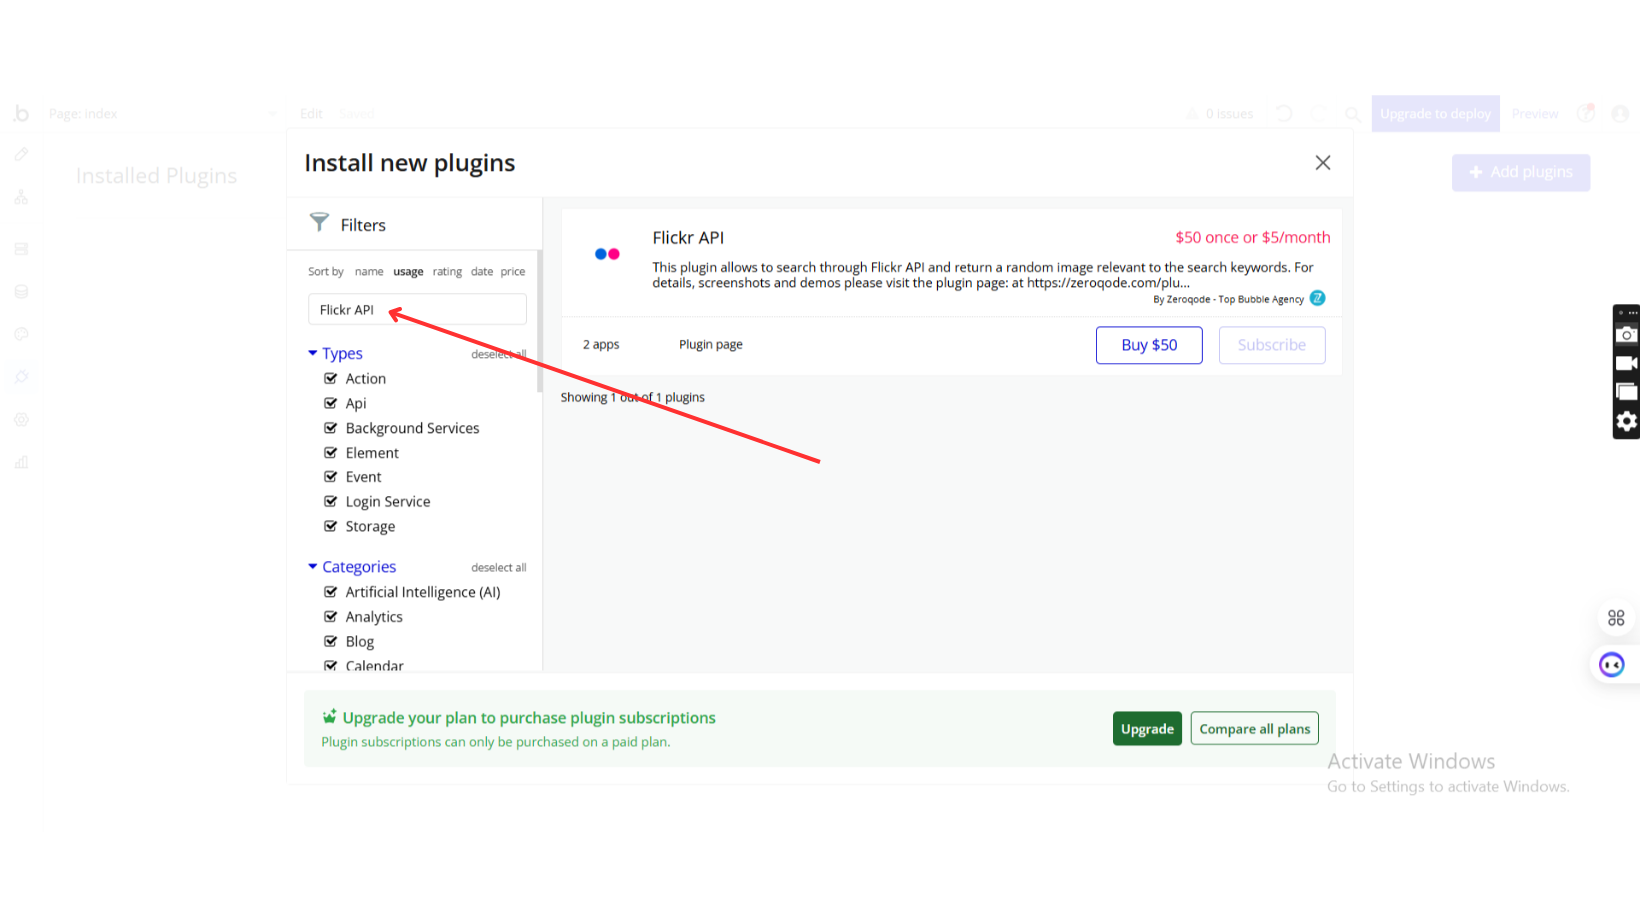Click the screenshot camera icon

click(x=1626, y=335)
